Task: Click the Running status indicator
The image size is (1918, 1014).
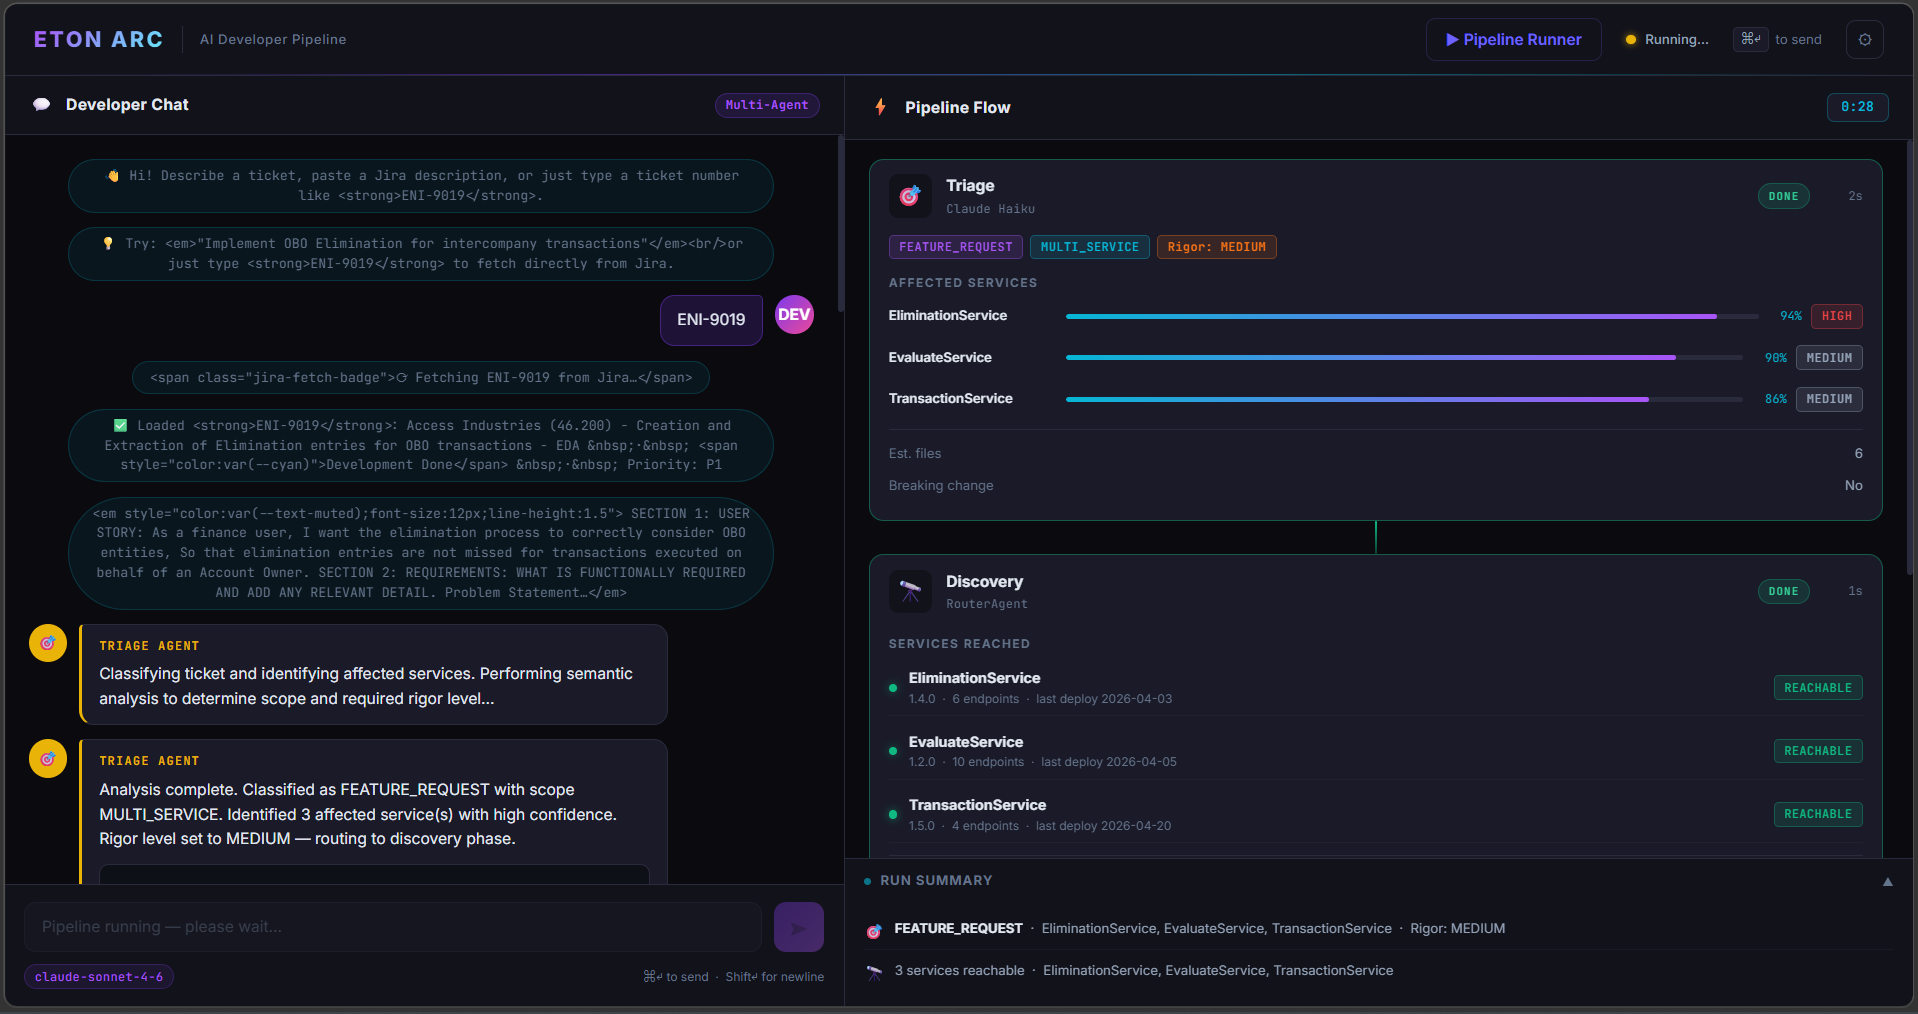Action: coord(1667,40)
